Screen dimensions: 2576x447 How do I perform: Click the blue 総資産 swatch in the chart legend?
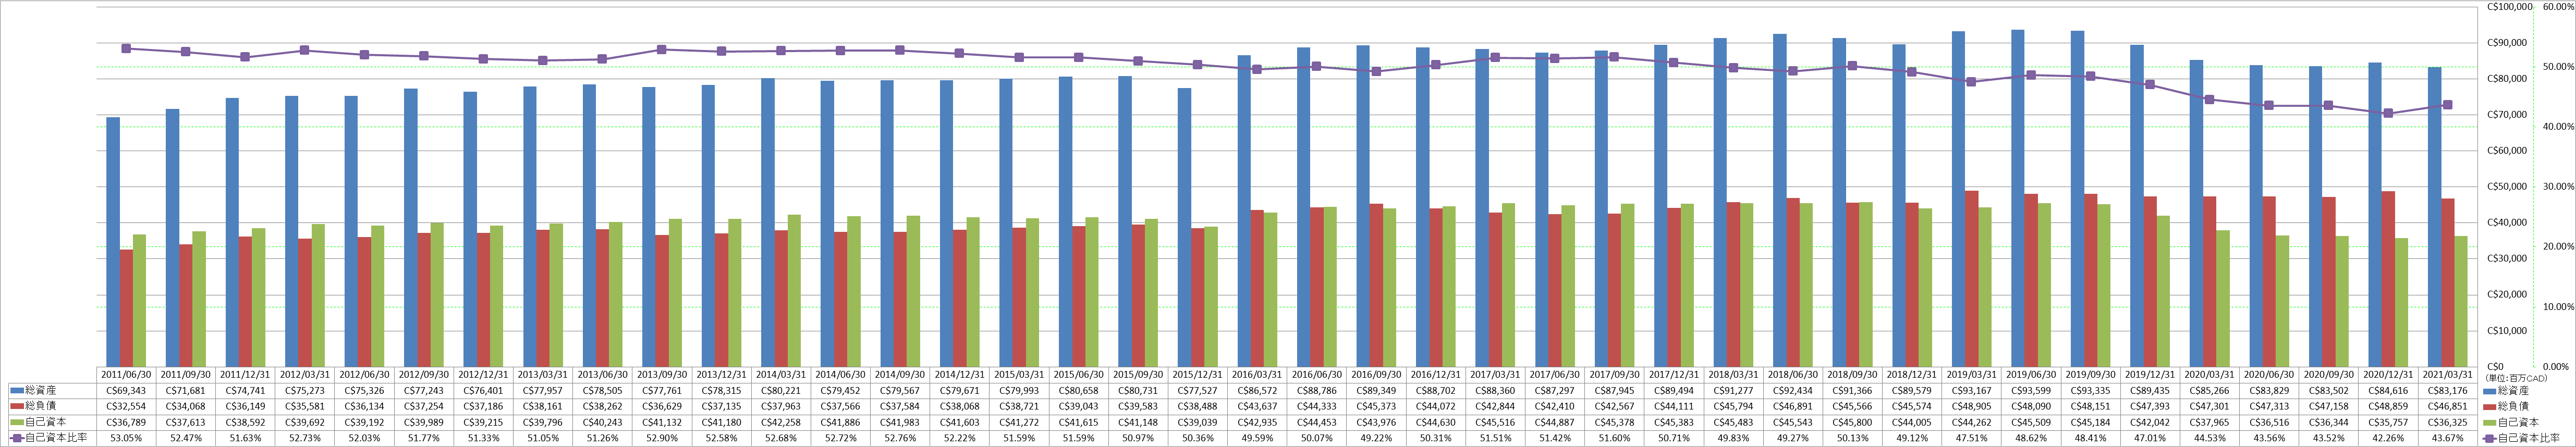[x=2490, y=390]
